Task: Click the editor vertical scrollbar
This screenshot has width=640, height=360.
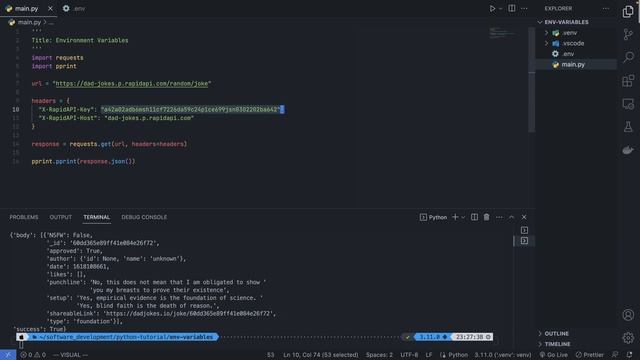Action: [x=531, y=80]
